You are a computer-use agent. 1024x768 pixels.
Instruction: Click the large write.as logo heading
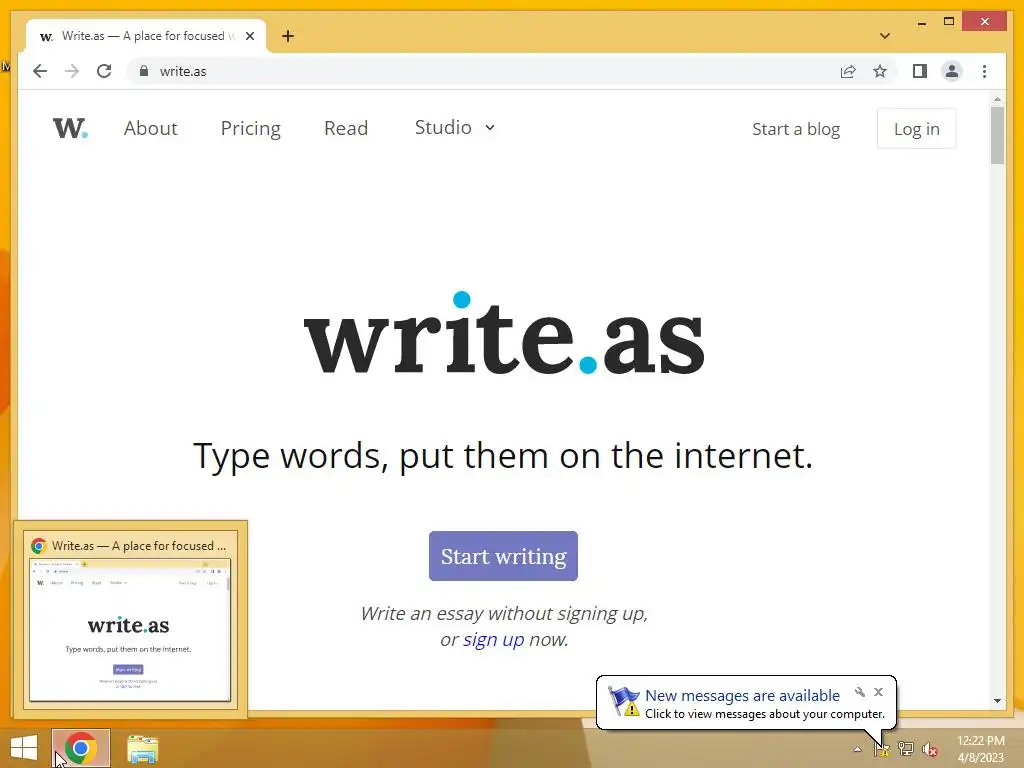coord(504,334)
